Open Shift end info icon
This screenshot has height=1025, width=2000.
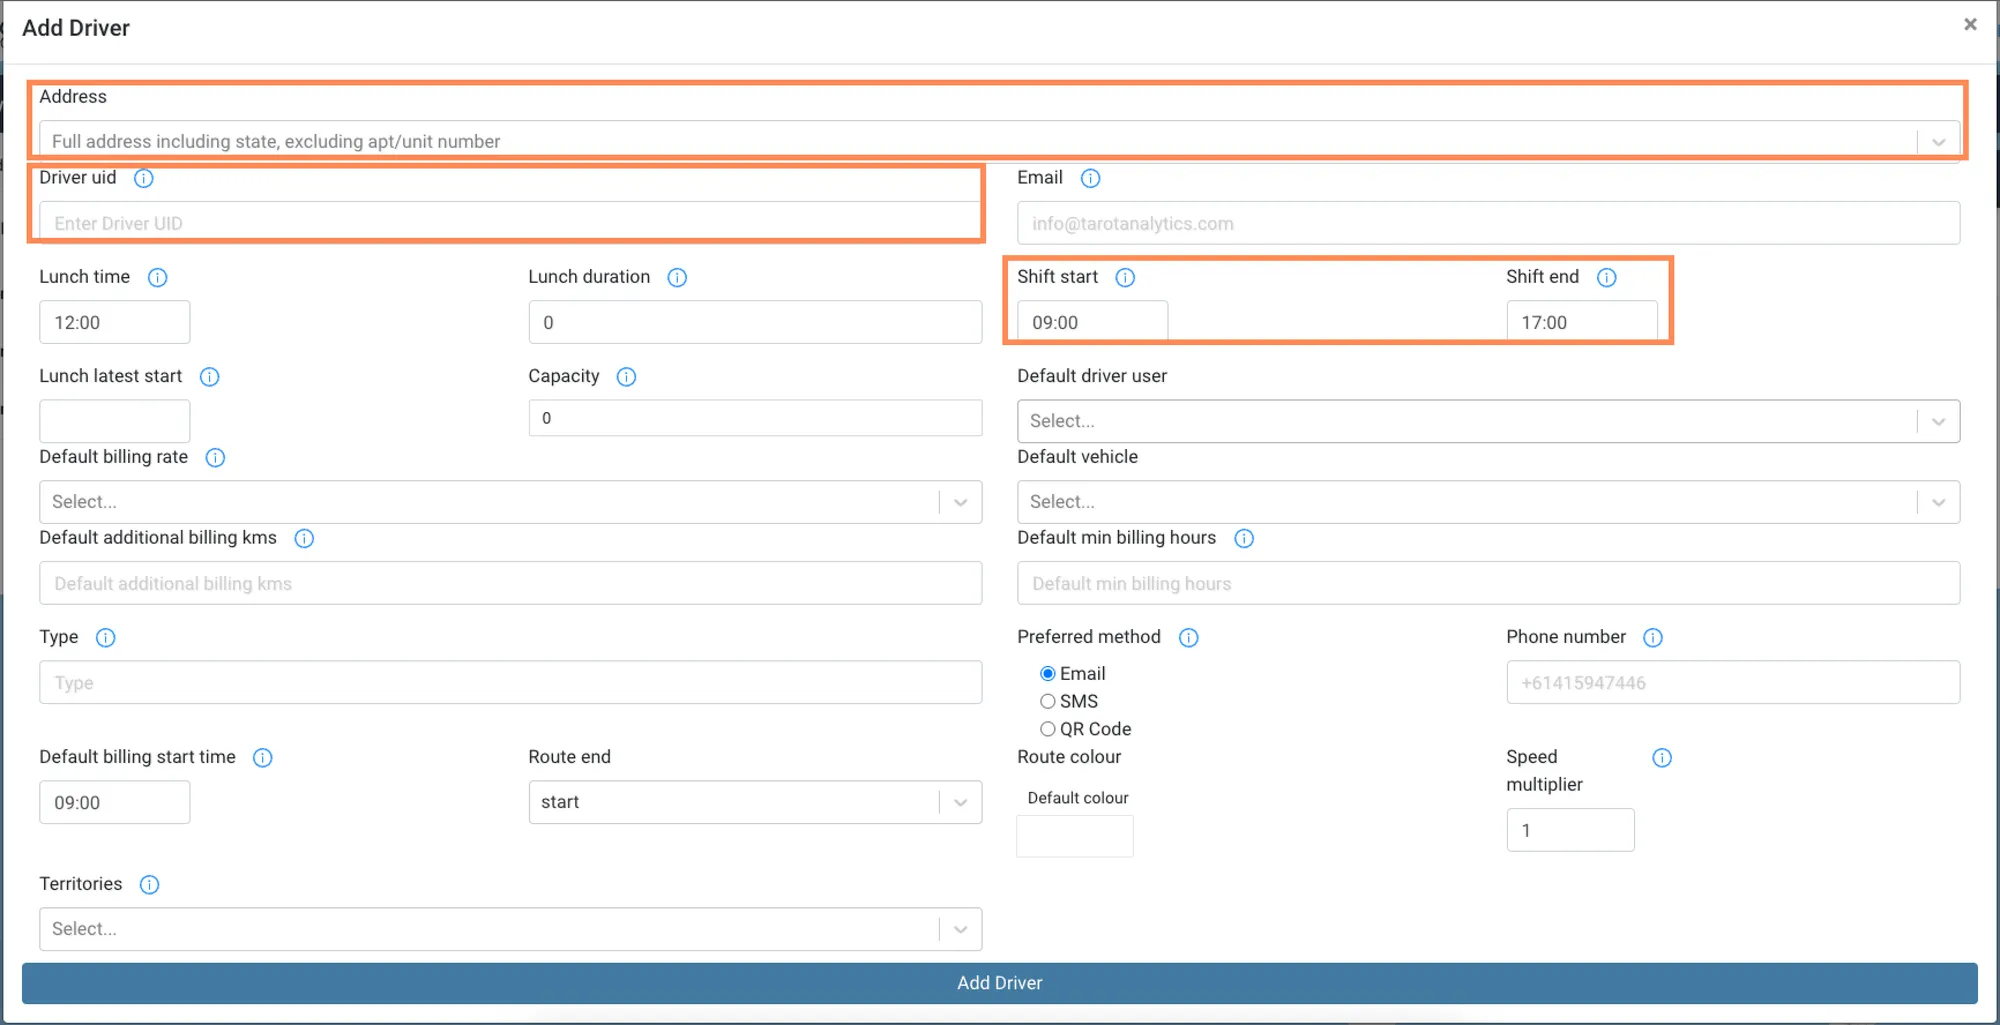point(1606,277)
